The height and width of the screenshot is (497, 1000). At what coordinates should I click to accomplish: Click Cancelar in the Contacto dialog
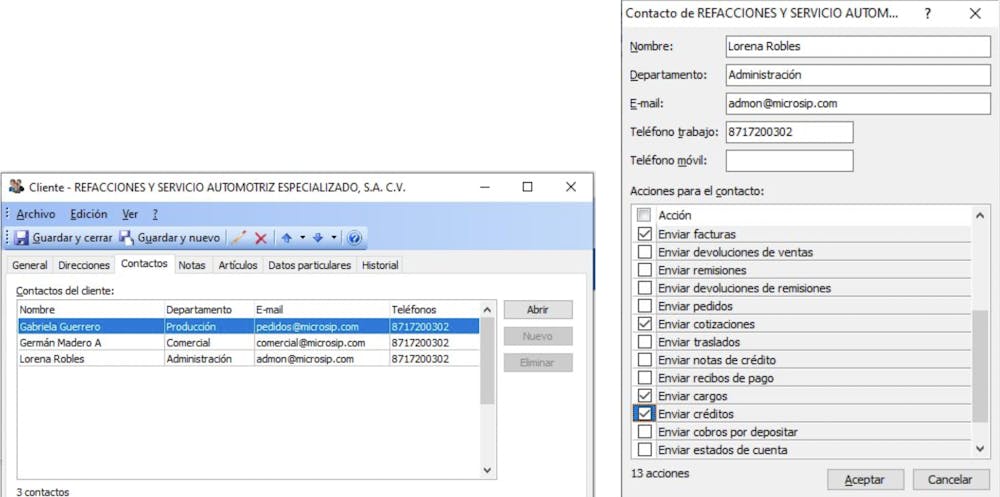click(x=950, y=480)
